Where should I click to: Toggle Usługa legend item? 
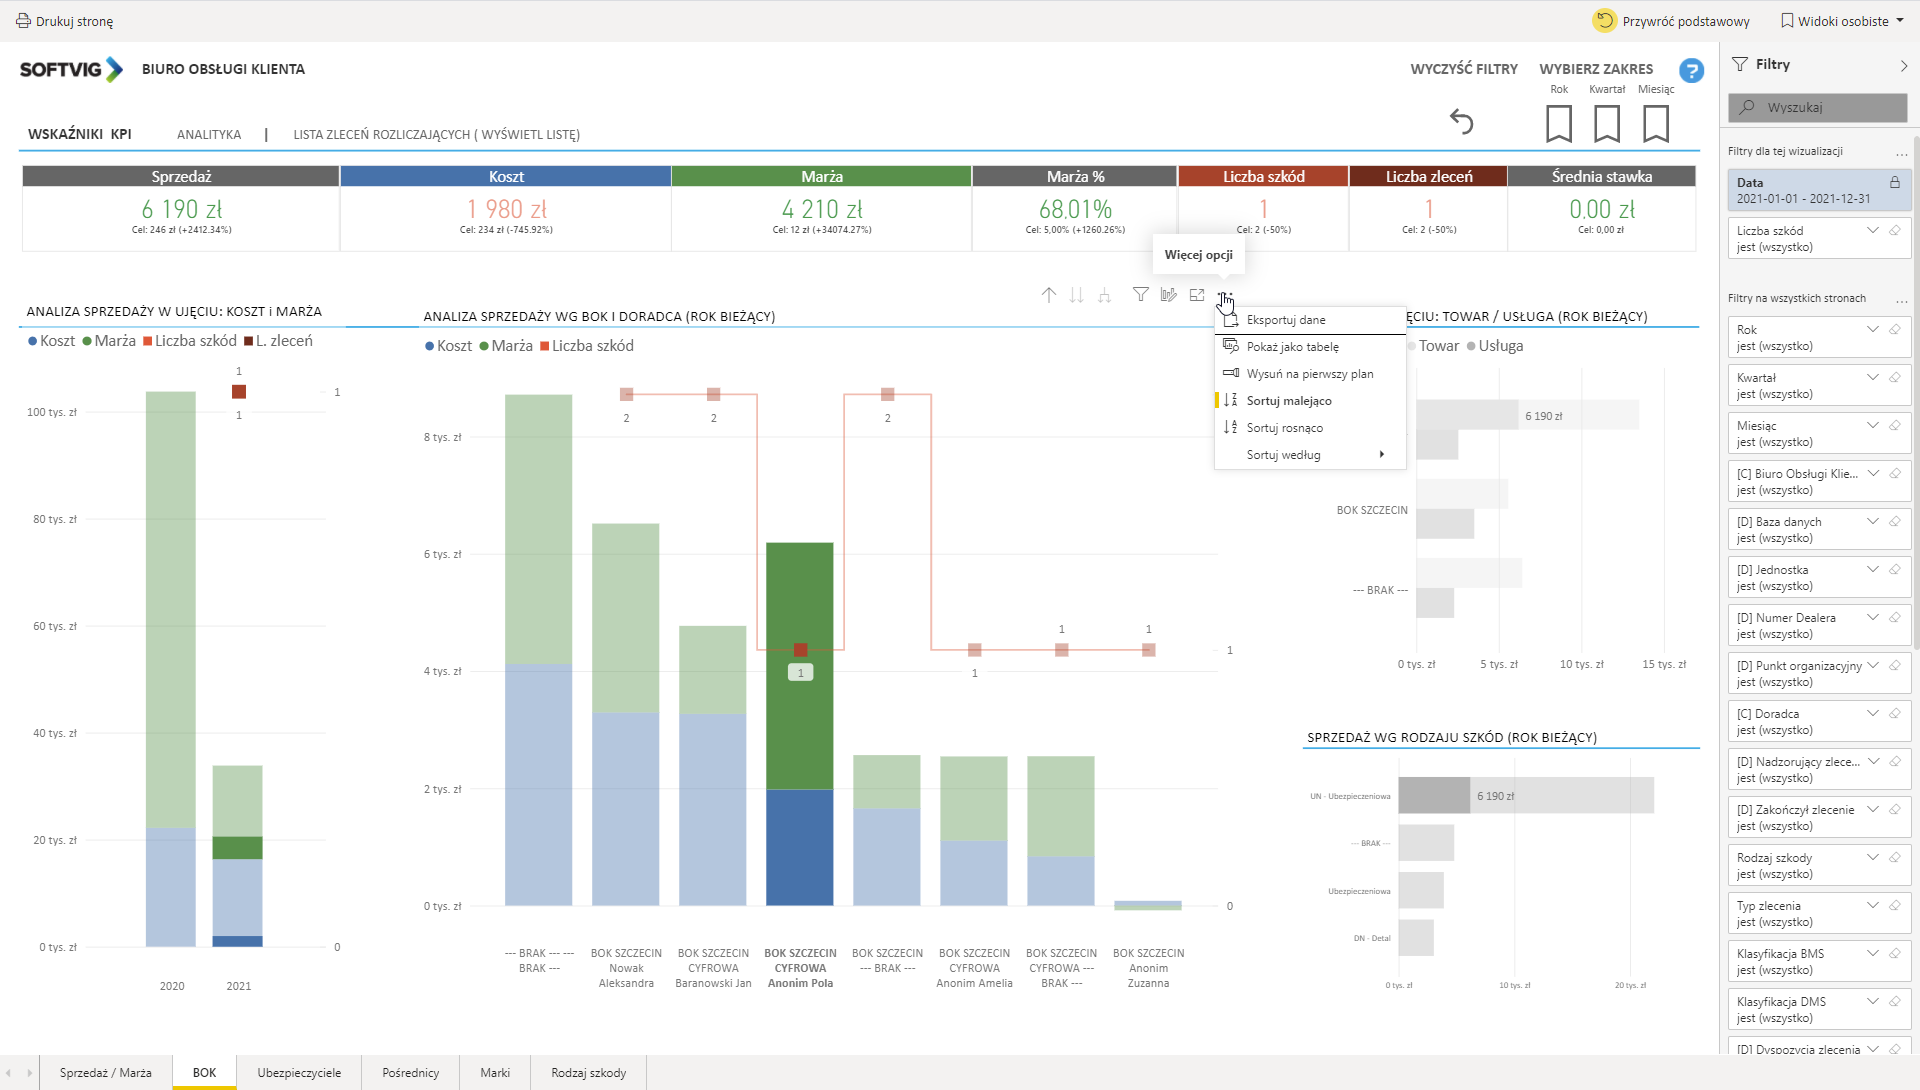1494,346
